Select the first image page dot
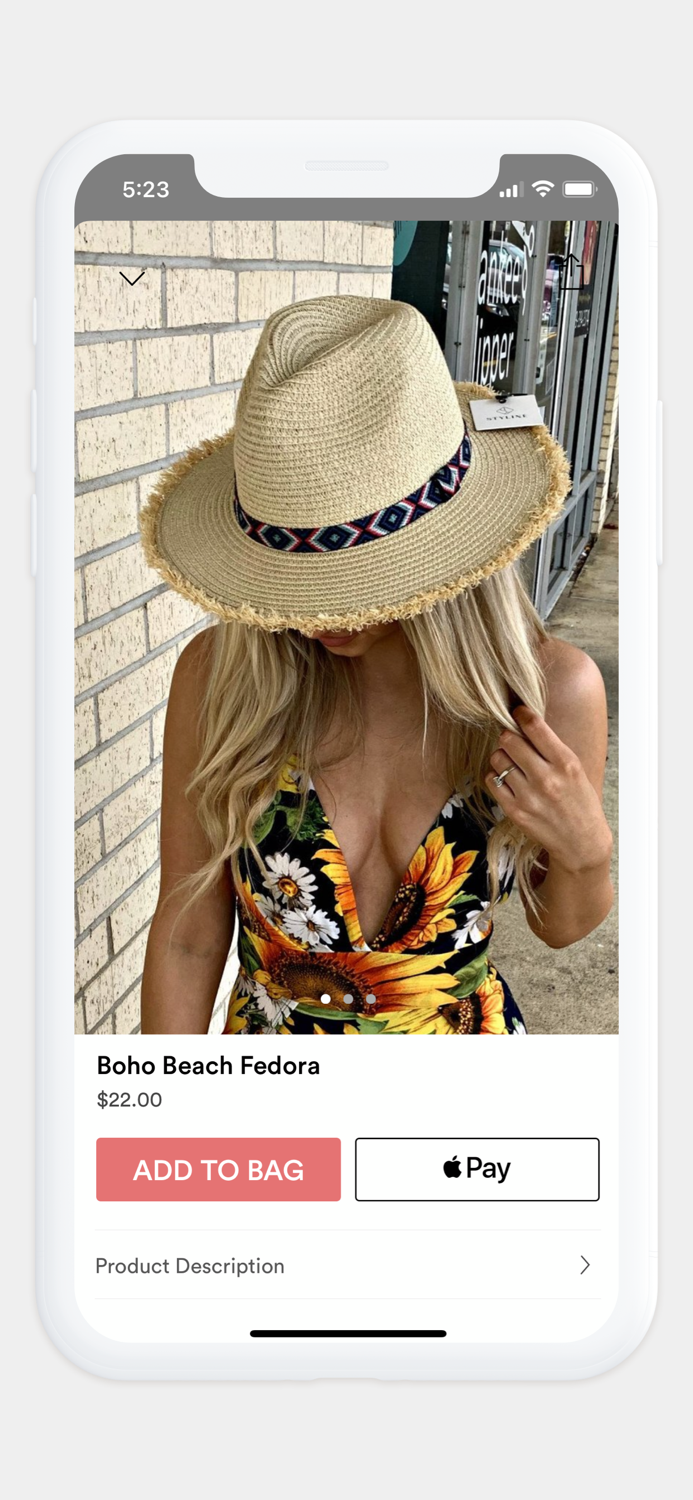The height and width of the screenshot is (1500, 693). (x=326, y=998)
